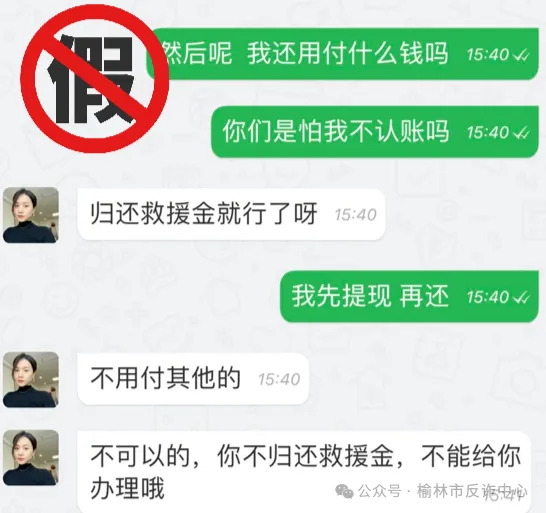Click '公众号 · 榆林市反诈中心' watermark text
Image resolution: width=546 pixels, height=513 pixels.
443,491
